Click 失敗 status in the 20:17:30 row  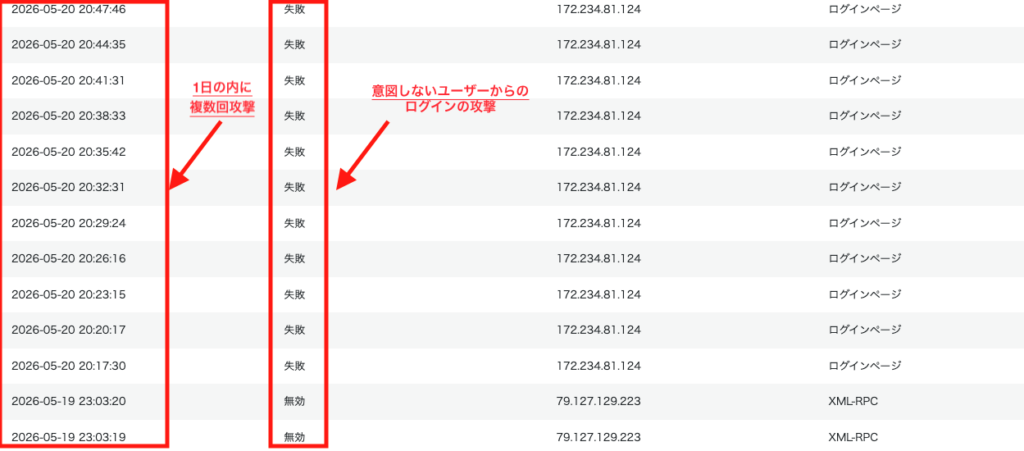295,365
